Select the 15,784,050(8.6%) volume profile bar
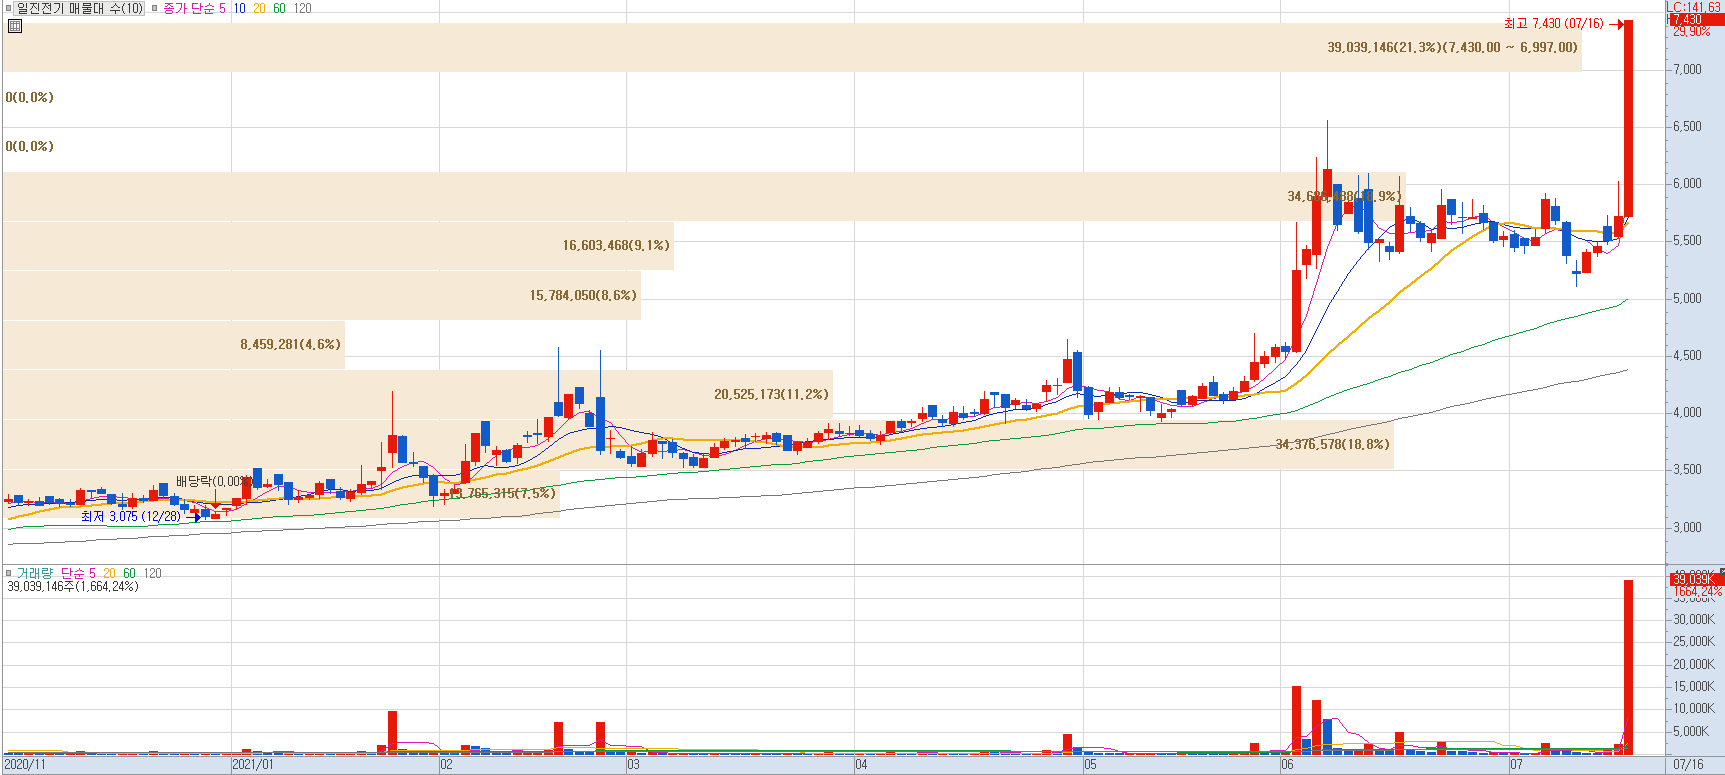 point(322,295)
